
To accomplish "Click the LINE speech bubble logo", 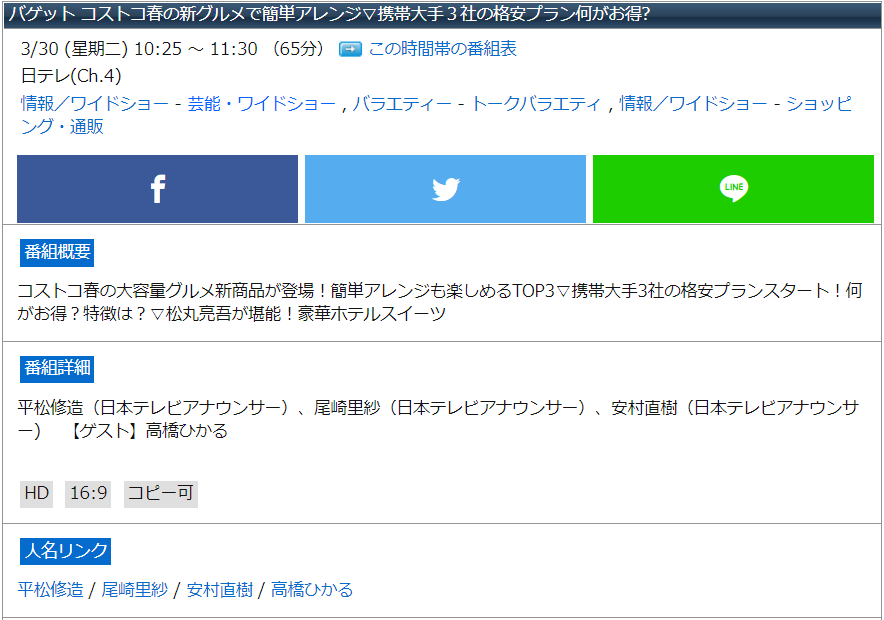I will (x=733, y=189).
